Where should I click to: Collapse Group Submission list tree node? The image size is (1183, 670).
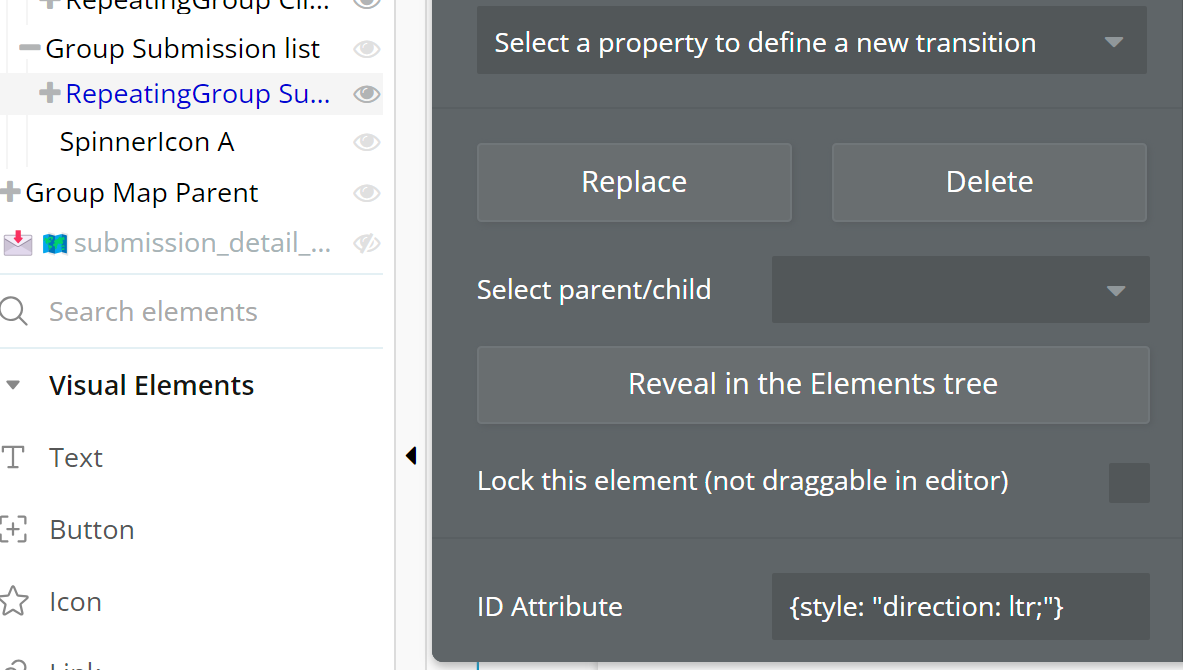(30, 48)
